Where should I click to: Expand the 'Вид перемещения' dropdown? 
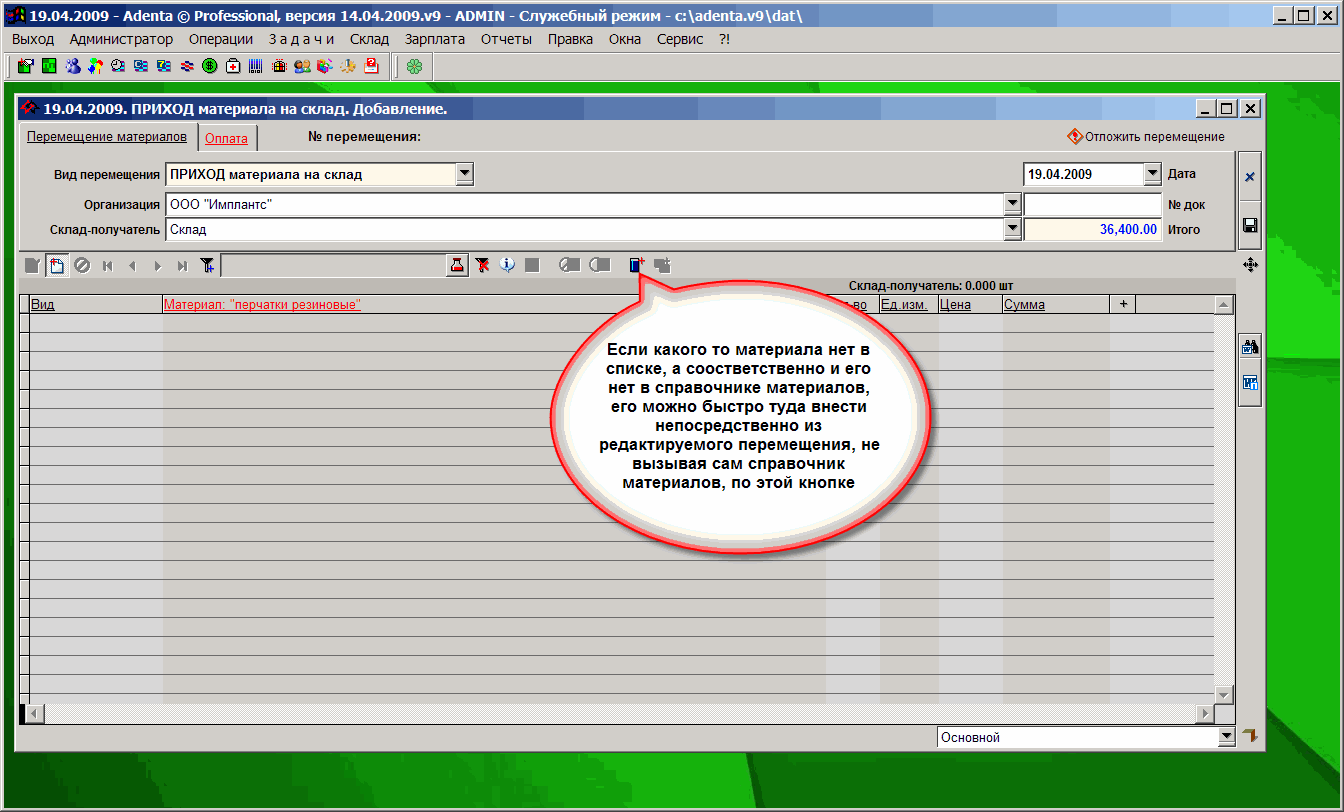464,174
